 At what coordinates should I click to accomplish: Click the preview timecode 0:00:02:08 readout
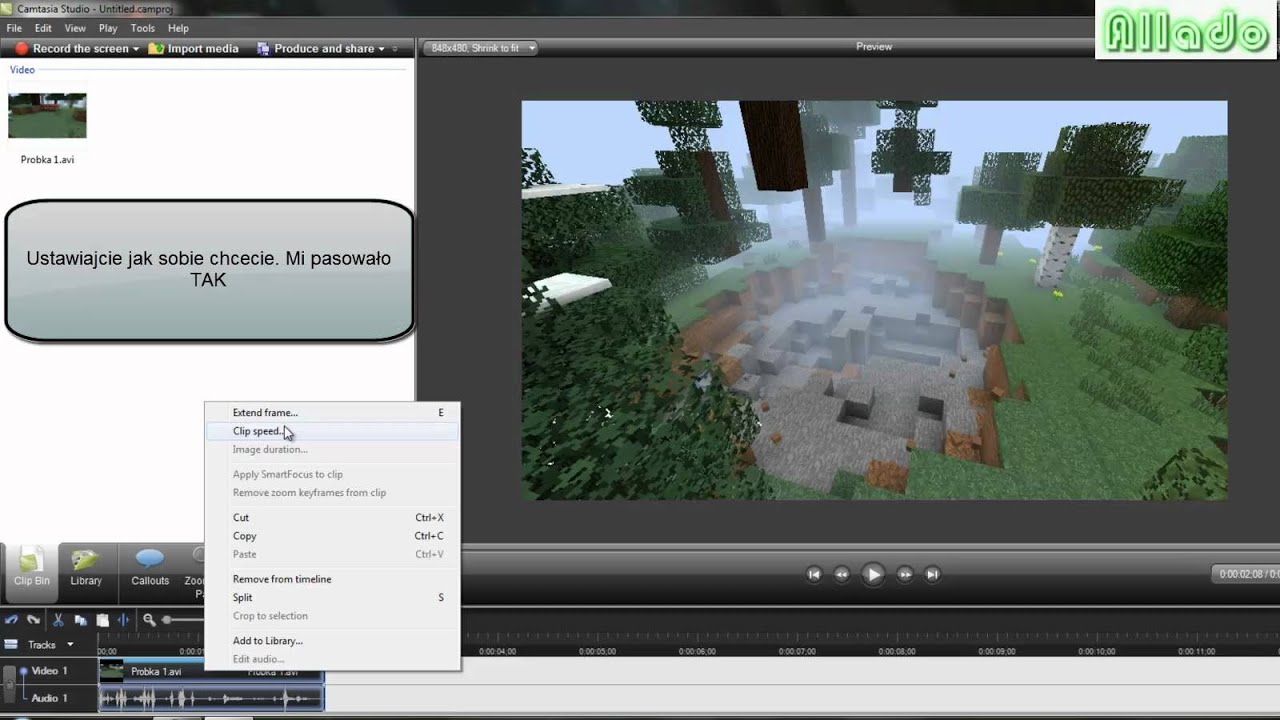coord(1245,574)
